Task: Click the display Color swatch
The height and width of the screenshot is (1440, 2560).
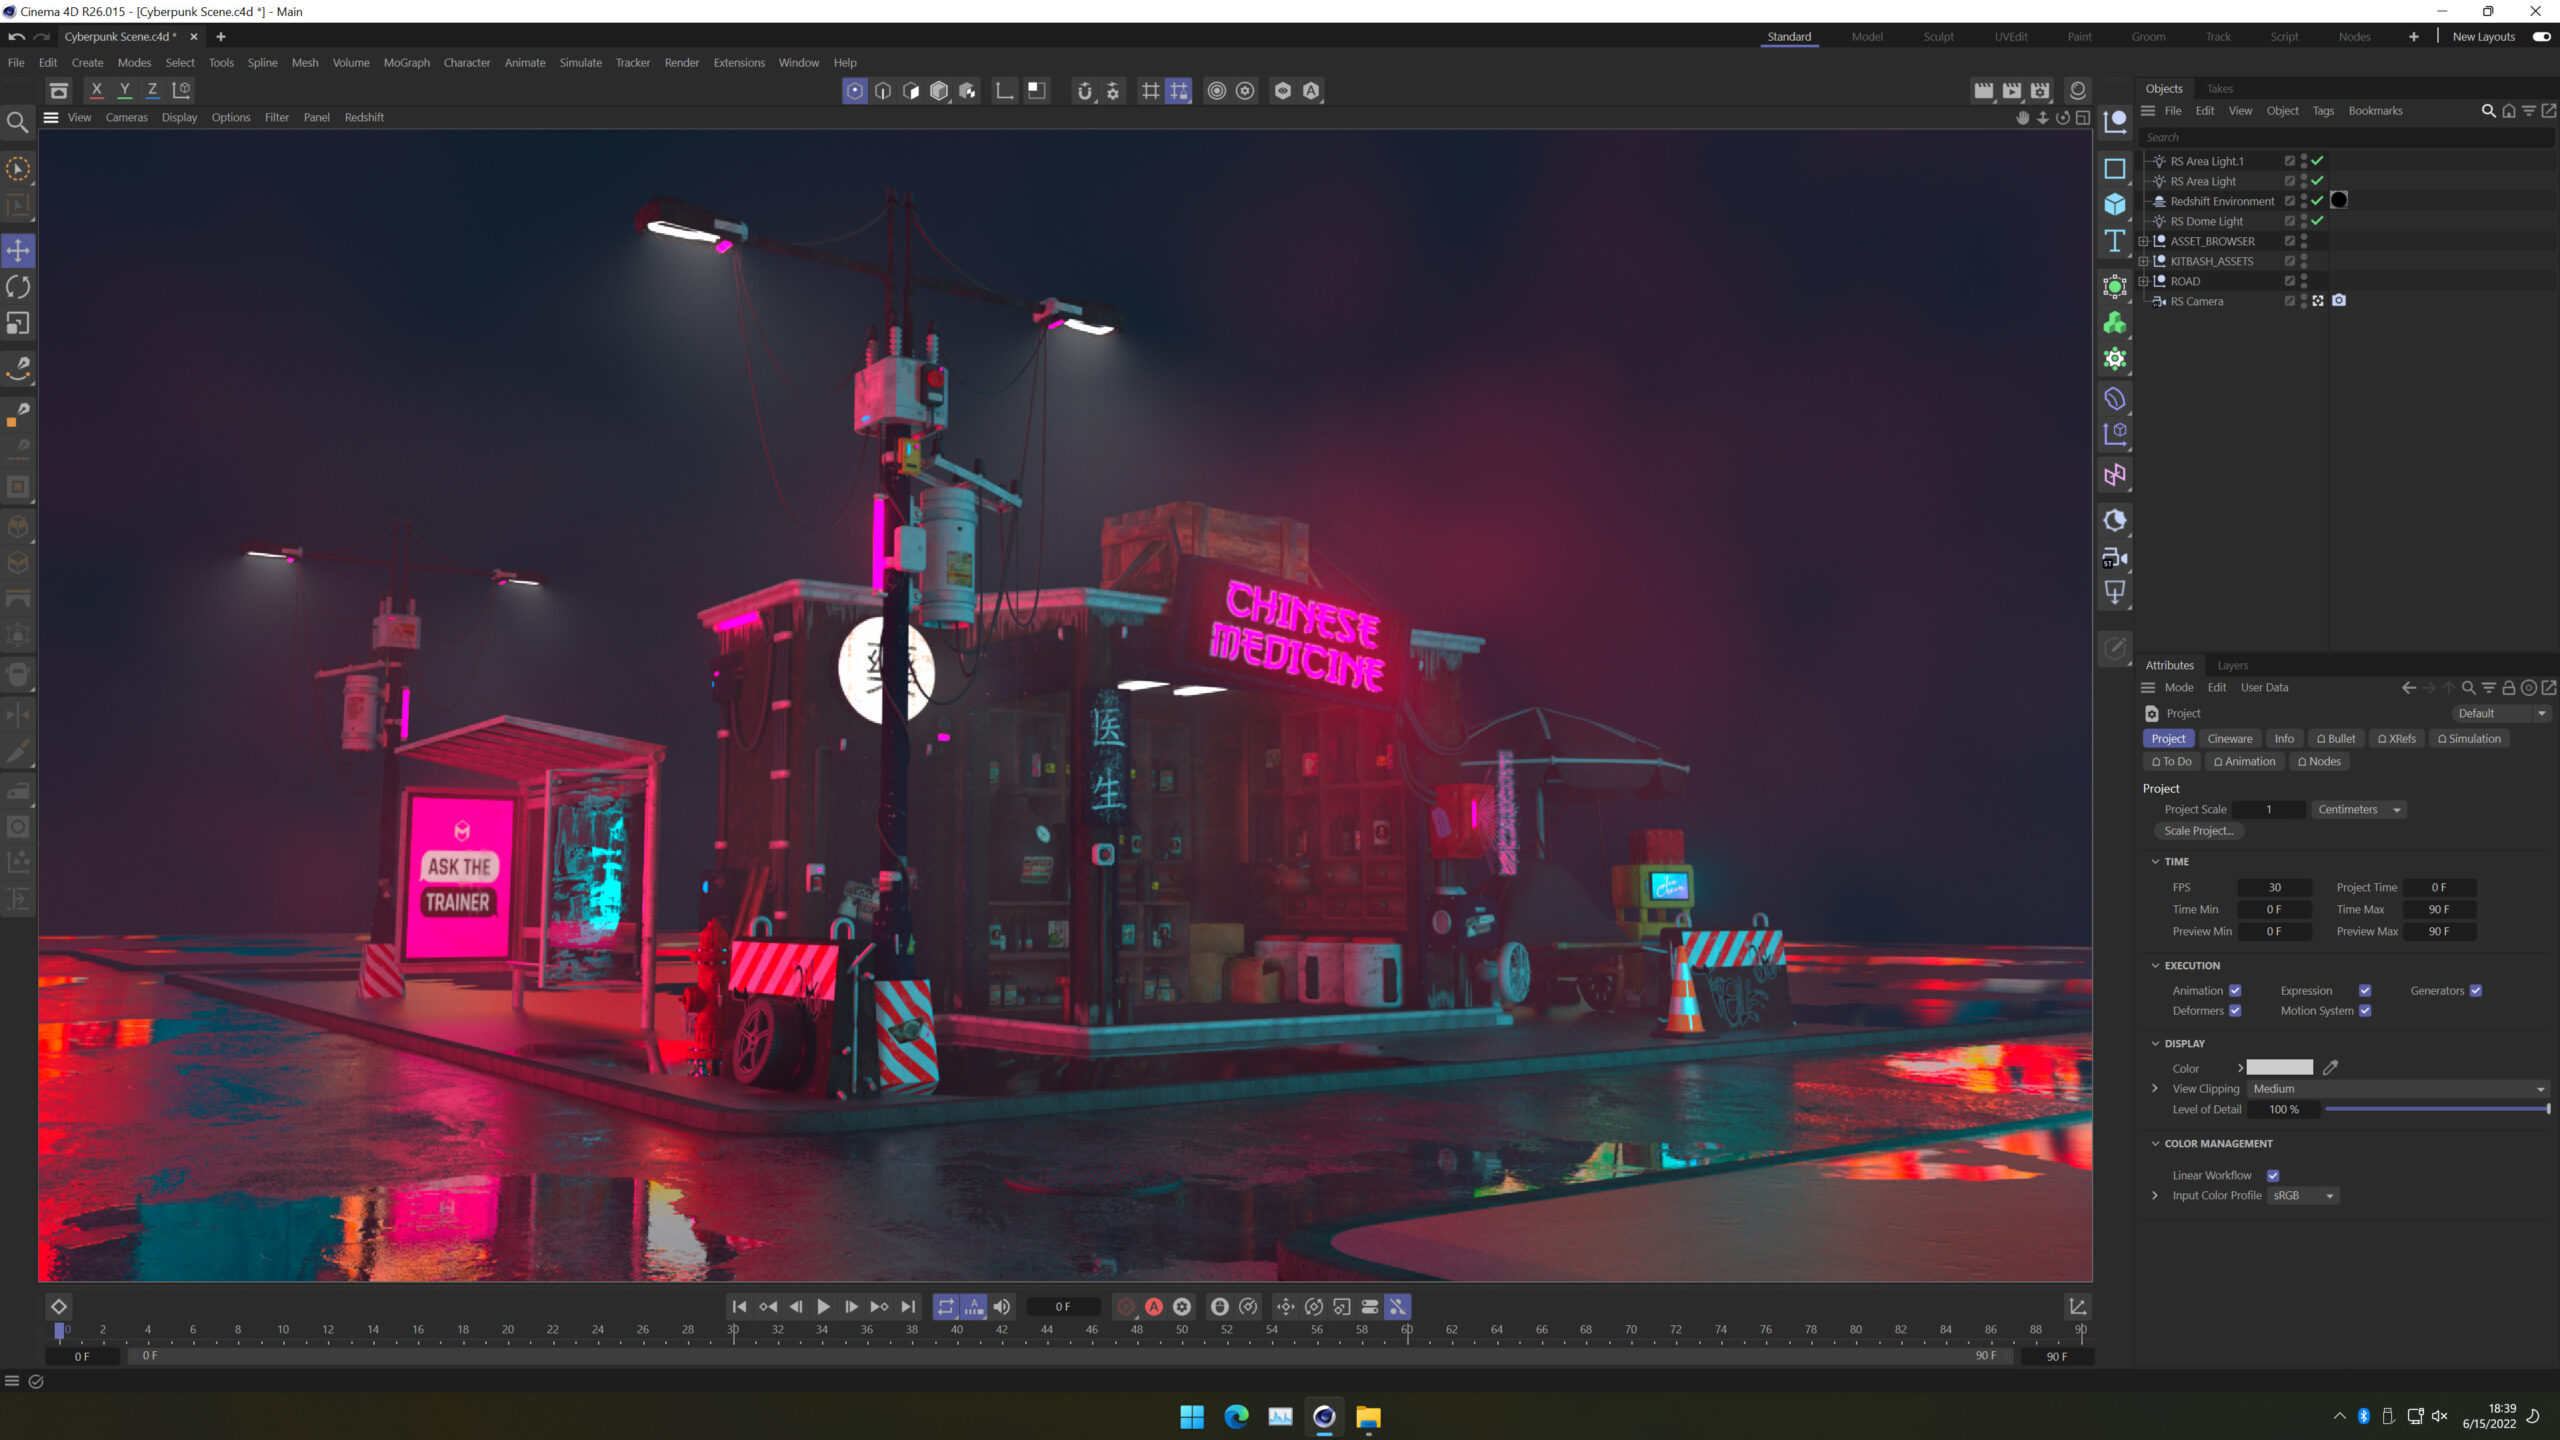Action: pyautogui.click(x=2279, y=1068)
